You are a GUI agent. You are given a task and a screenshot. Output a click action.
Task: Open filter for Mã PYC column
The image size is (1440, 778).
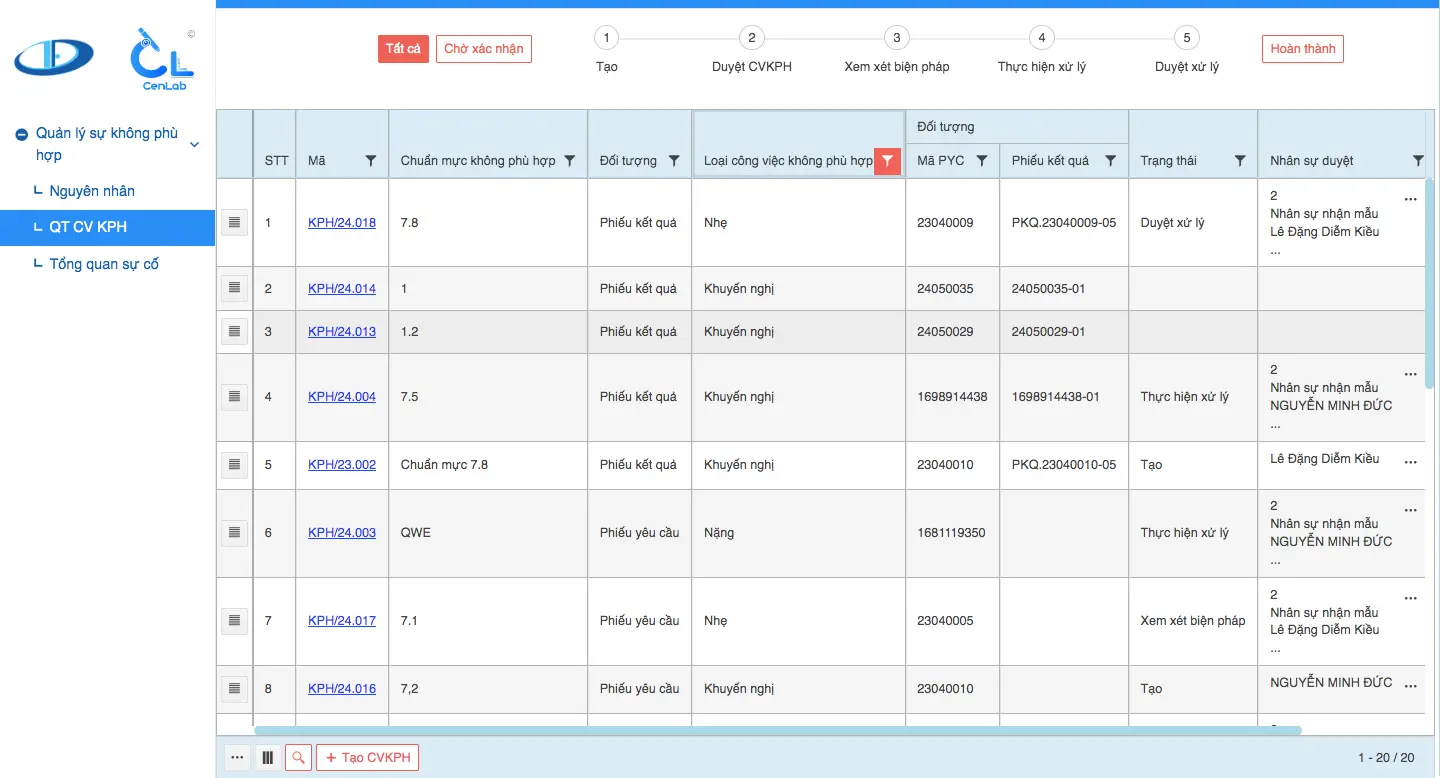click(x=982, y=161)
